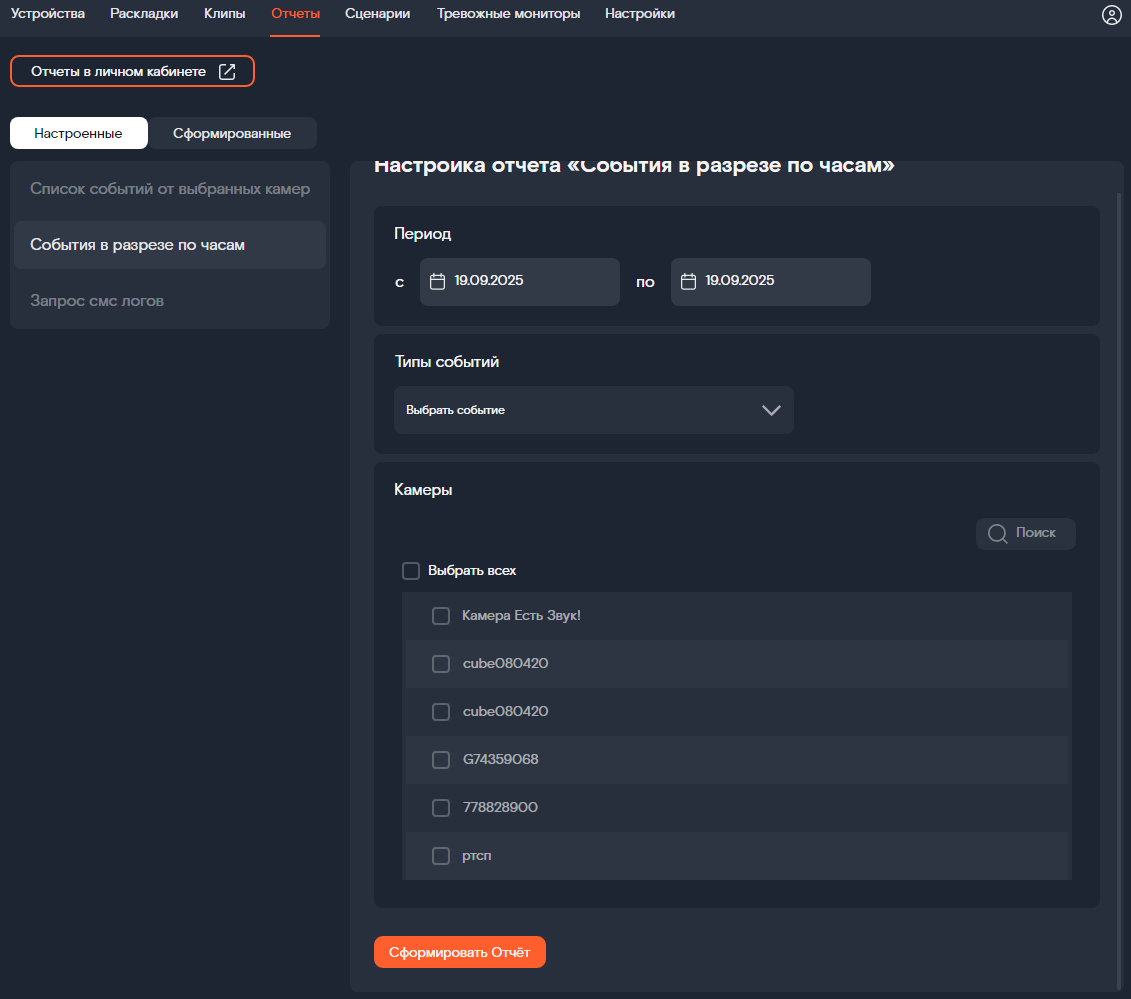
Task: Click the Сформировать Отчёт button
Action: tap(459, 952)
